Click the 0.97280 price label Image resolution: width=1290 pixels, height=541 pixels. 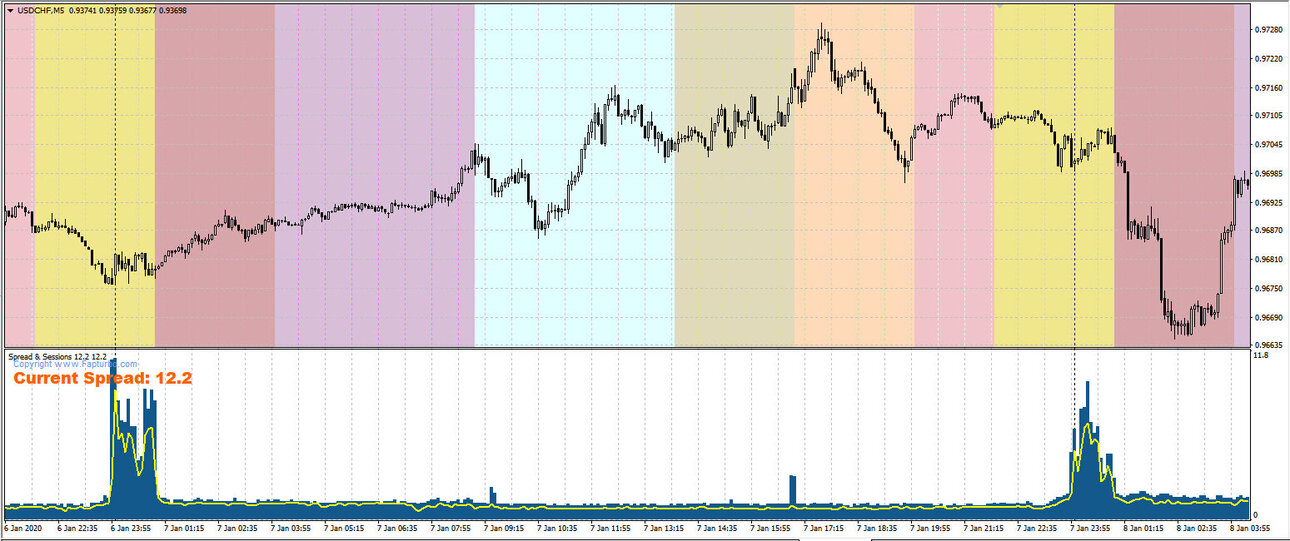pos(1268,30)
